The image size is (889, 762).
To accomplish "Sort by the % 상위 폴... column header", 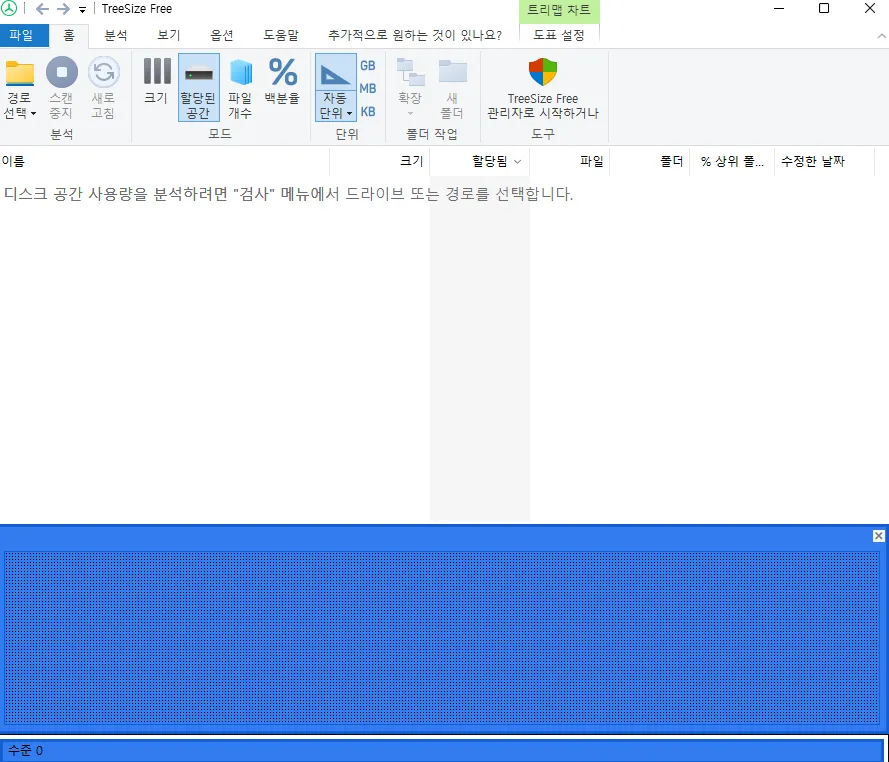I will (732, 162).
